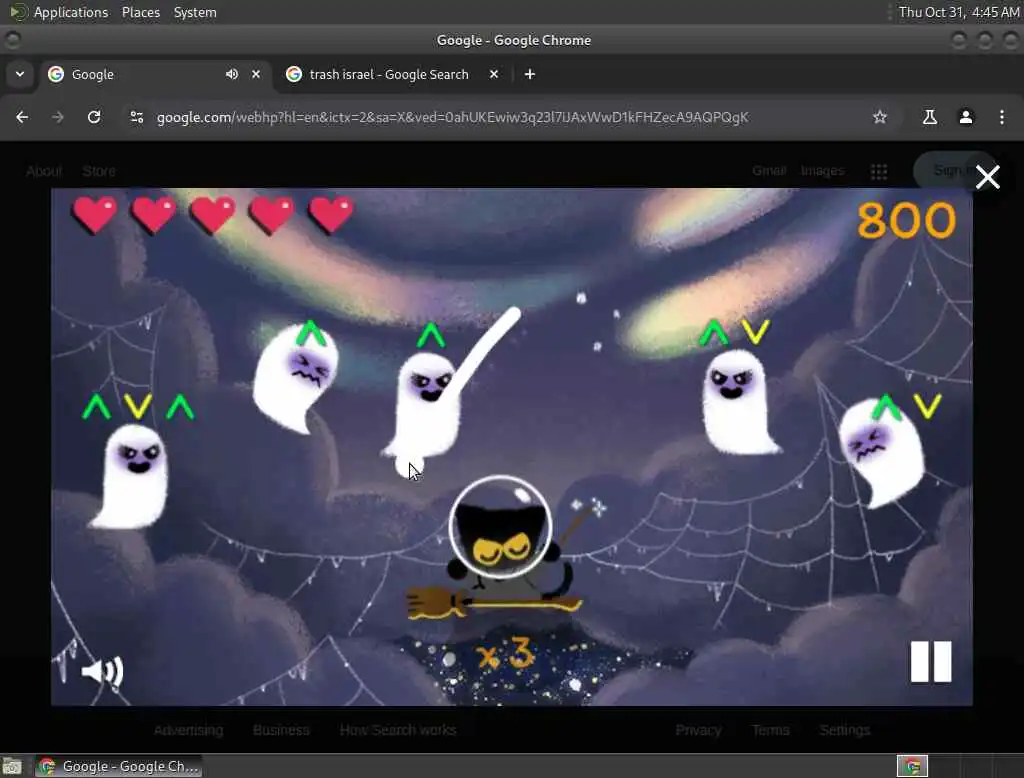Open the Store link
This screenshot has width=1024, height=778.
point(99,171)
